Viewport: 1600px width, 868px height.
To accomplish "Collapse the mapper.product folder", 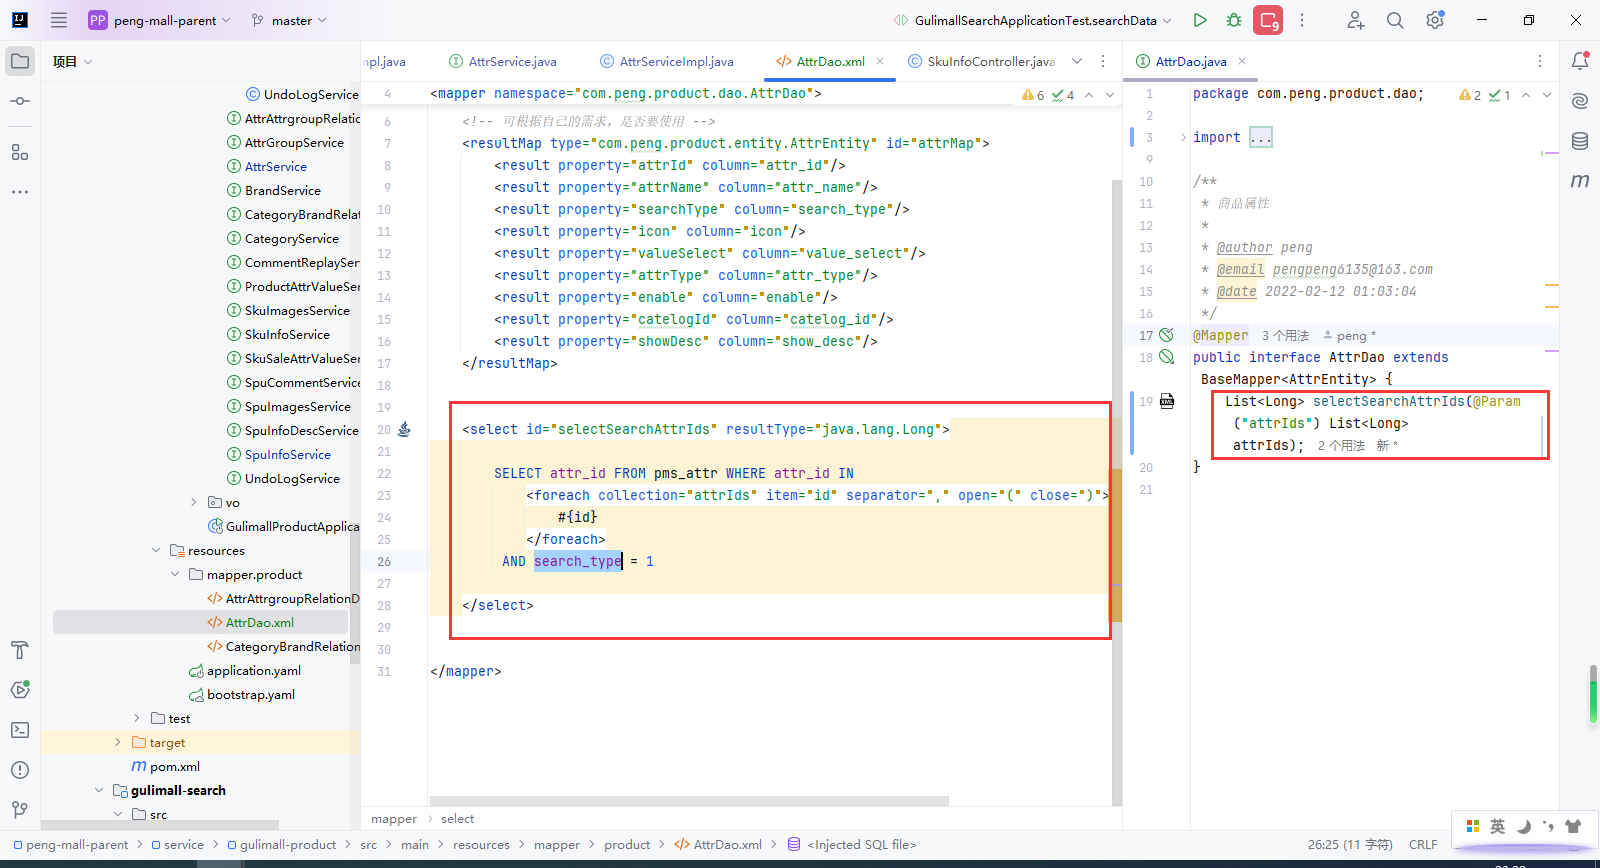I will [x=175, y=574].
